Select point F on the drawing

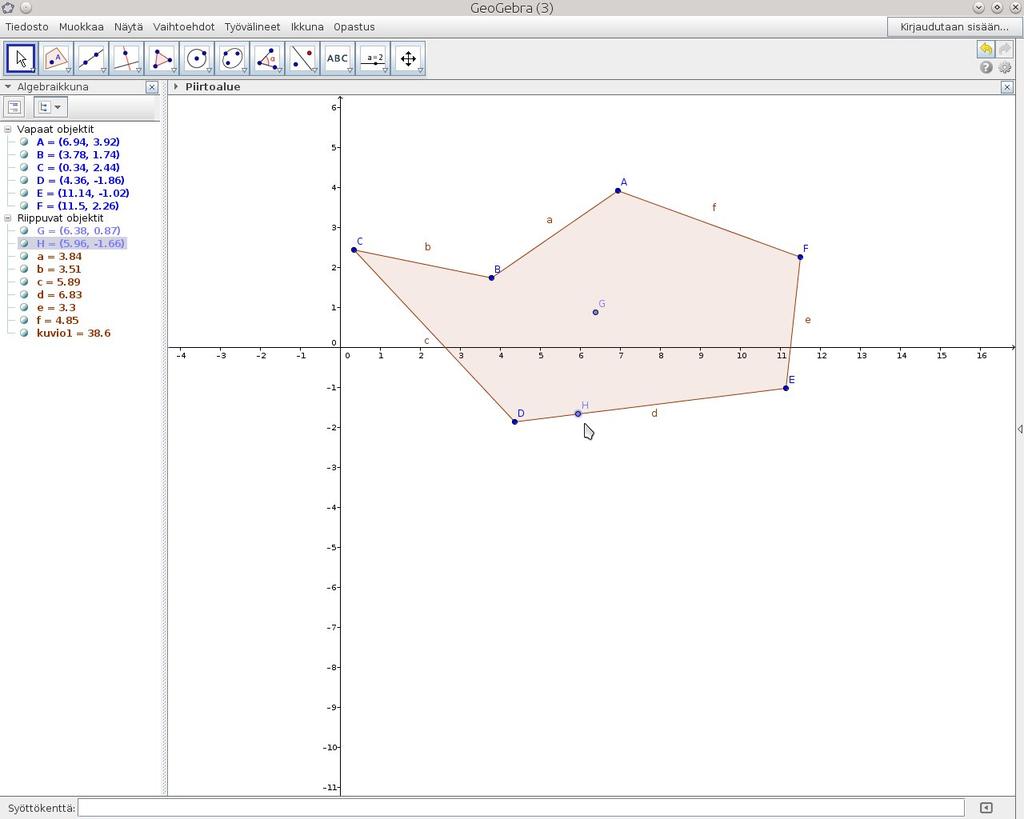[x=800, y=257]
